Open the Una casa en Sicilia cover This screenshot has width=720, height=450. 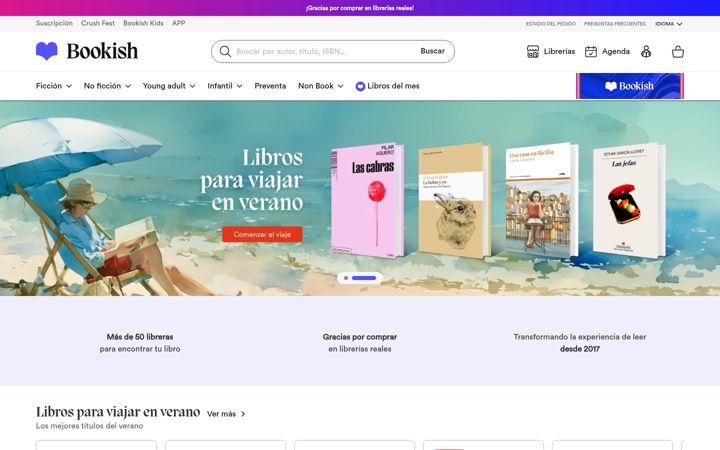[542, 201]
